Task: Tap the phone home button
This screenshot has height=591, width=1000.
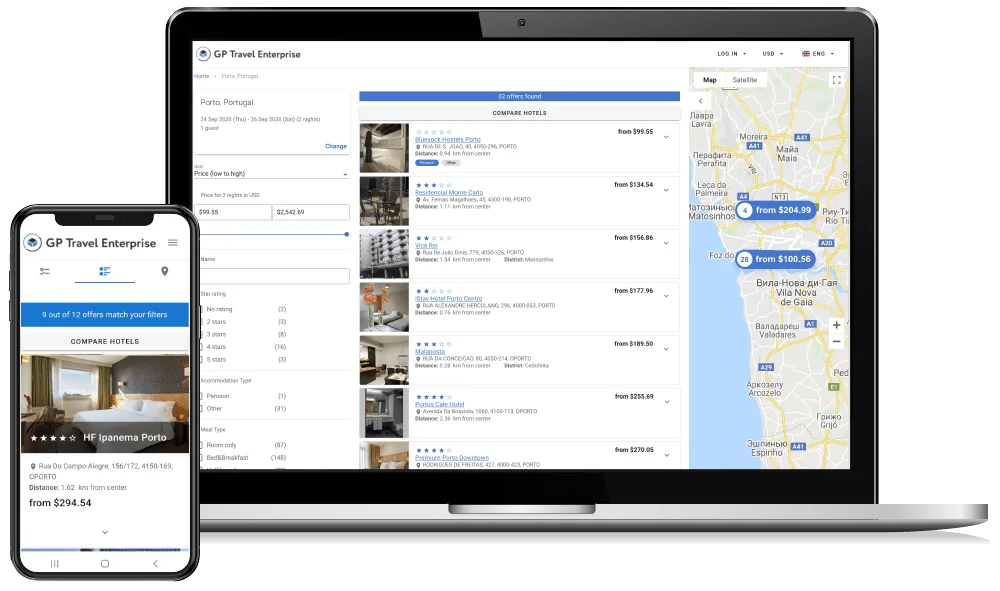Action: pyautogui.click(x=105, y=564)
